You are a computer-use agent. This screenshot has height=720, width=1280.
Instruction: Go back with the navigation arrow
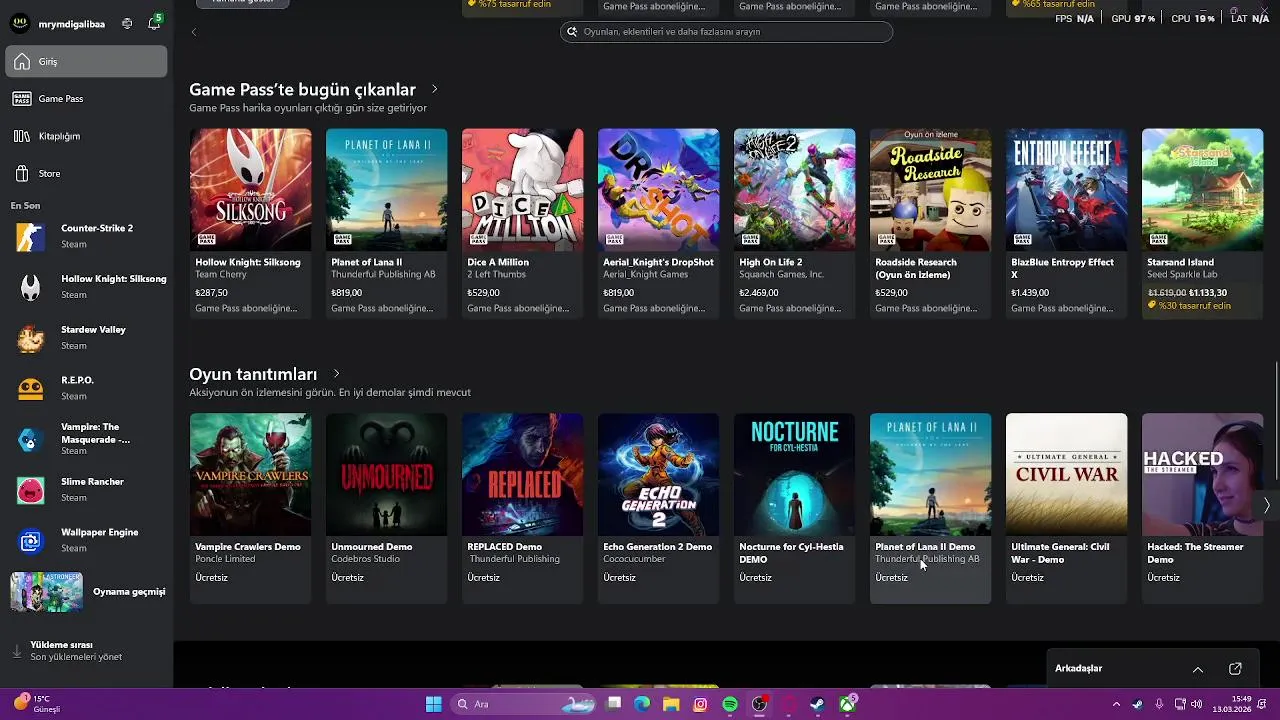coord(194,32)
